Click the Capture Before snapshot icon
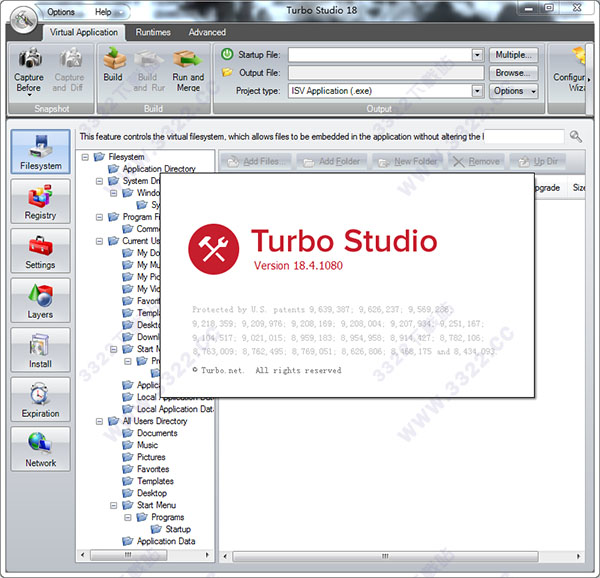This screenshot has height=578, width=600. click(30, 57)
